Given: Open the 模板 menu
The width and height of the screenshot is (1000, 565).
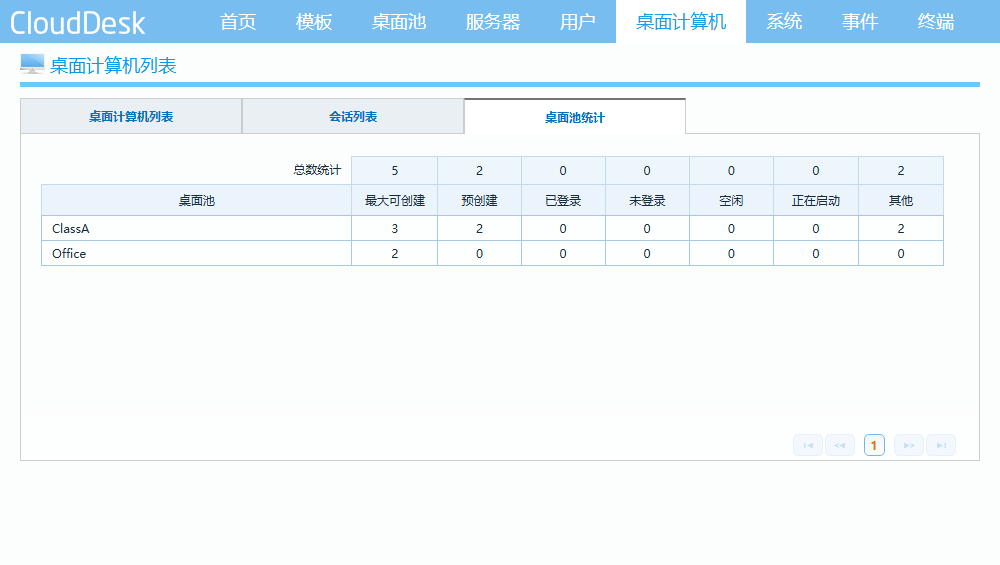Looking at the screenshot, I should 314,22.
